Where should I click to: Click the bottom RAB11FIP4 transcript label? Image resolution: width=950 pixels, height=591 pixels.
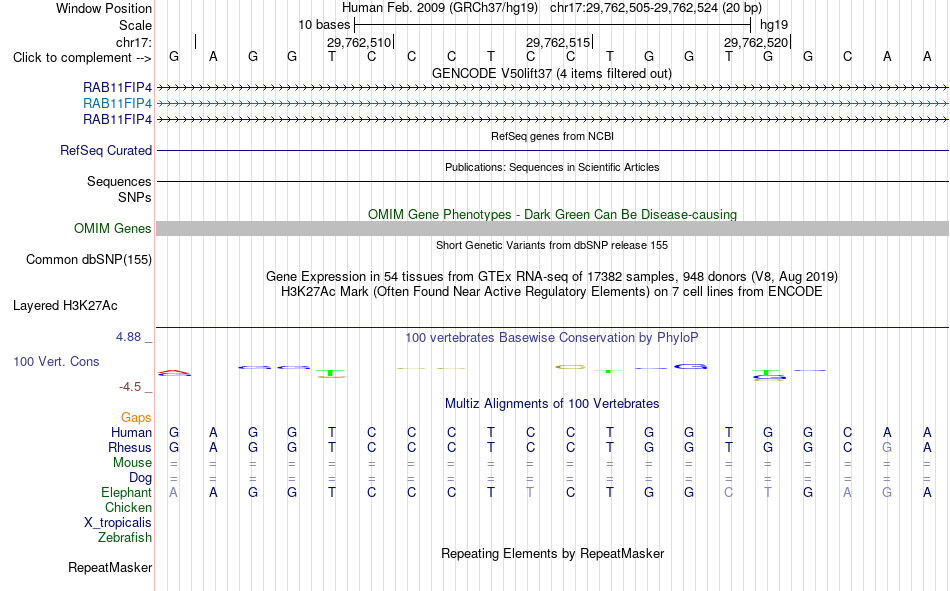(118, 119)
